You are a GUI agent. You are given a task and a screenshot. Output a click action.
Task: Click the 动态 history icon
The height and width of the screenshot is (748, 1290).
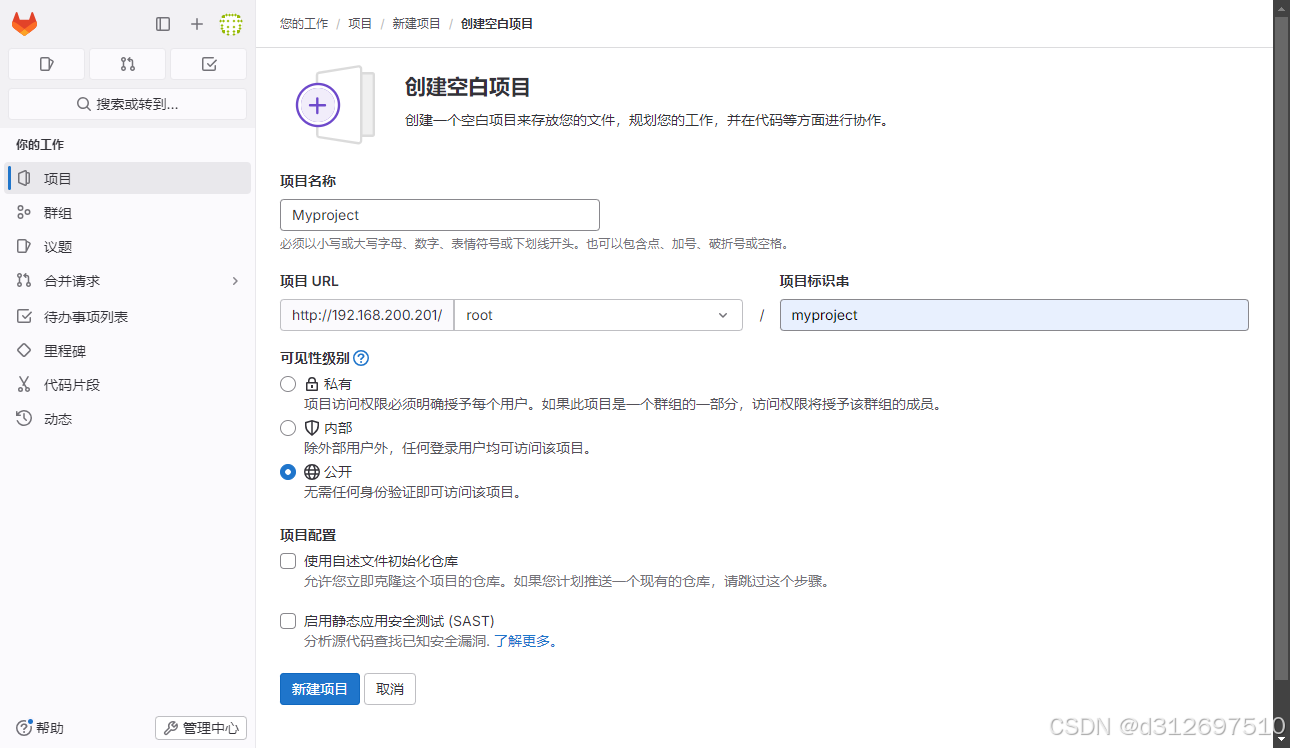pos(24,419)
